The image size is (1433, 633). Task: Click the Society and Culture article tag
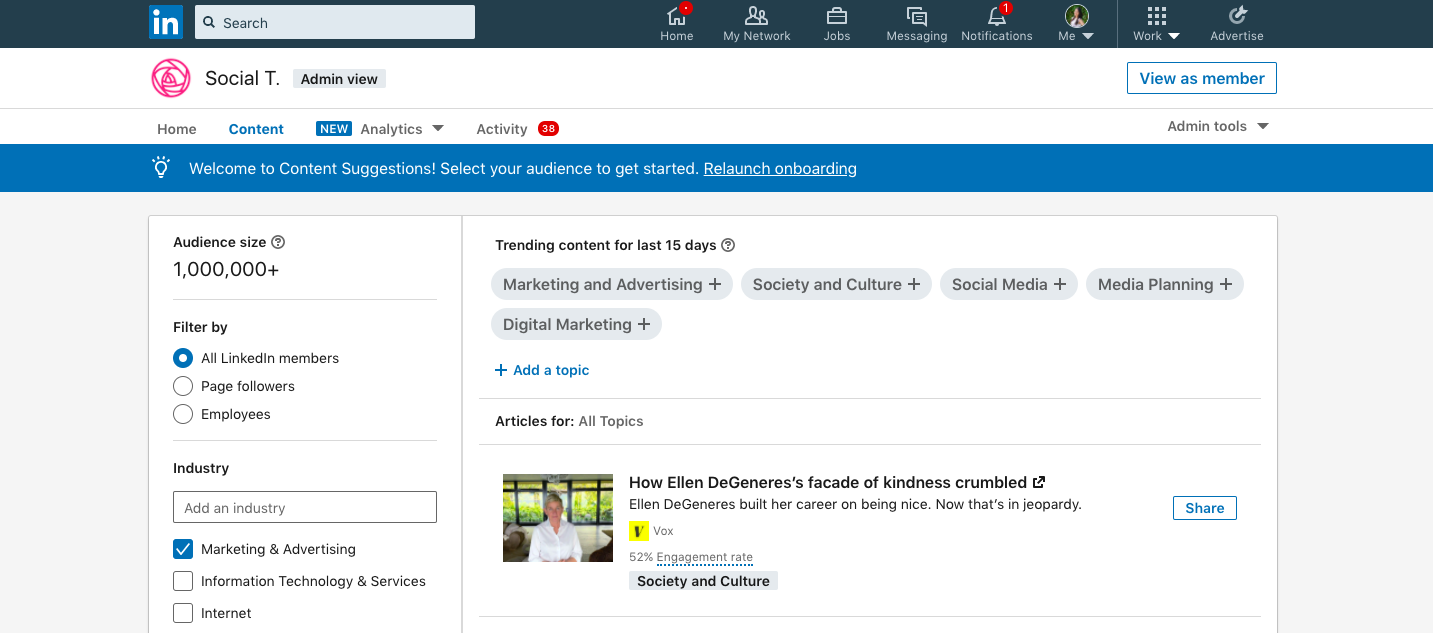tap(703, 581)
